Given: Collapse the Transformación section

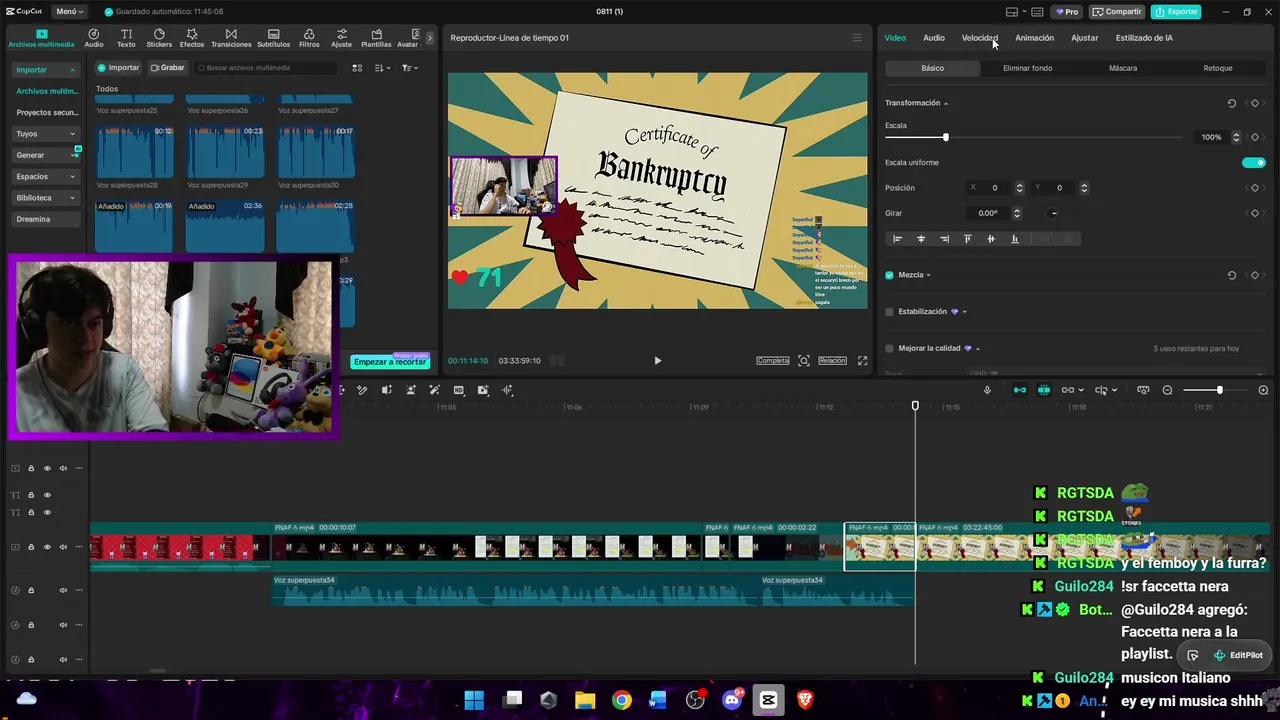Looking at the screenshot, I should pyautogui.click(x=946, y=104).
